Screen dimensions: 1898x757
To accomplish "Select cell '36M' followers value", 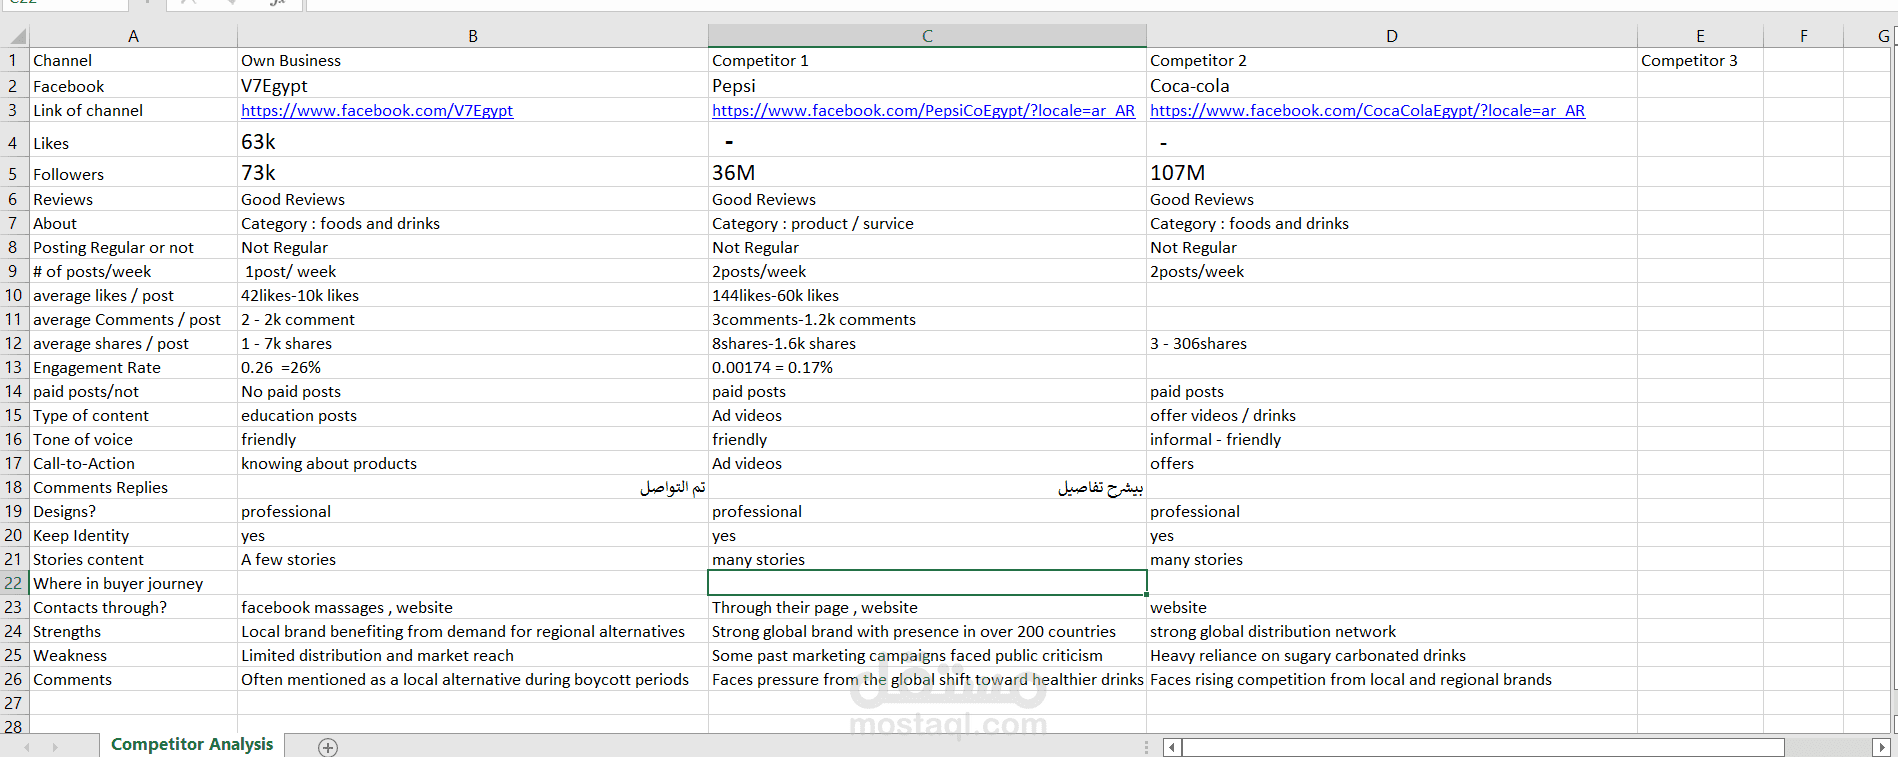I will (927, 173).
